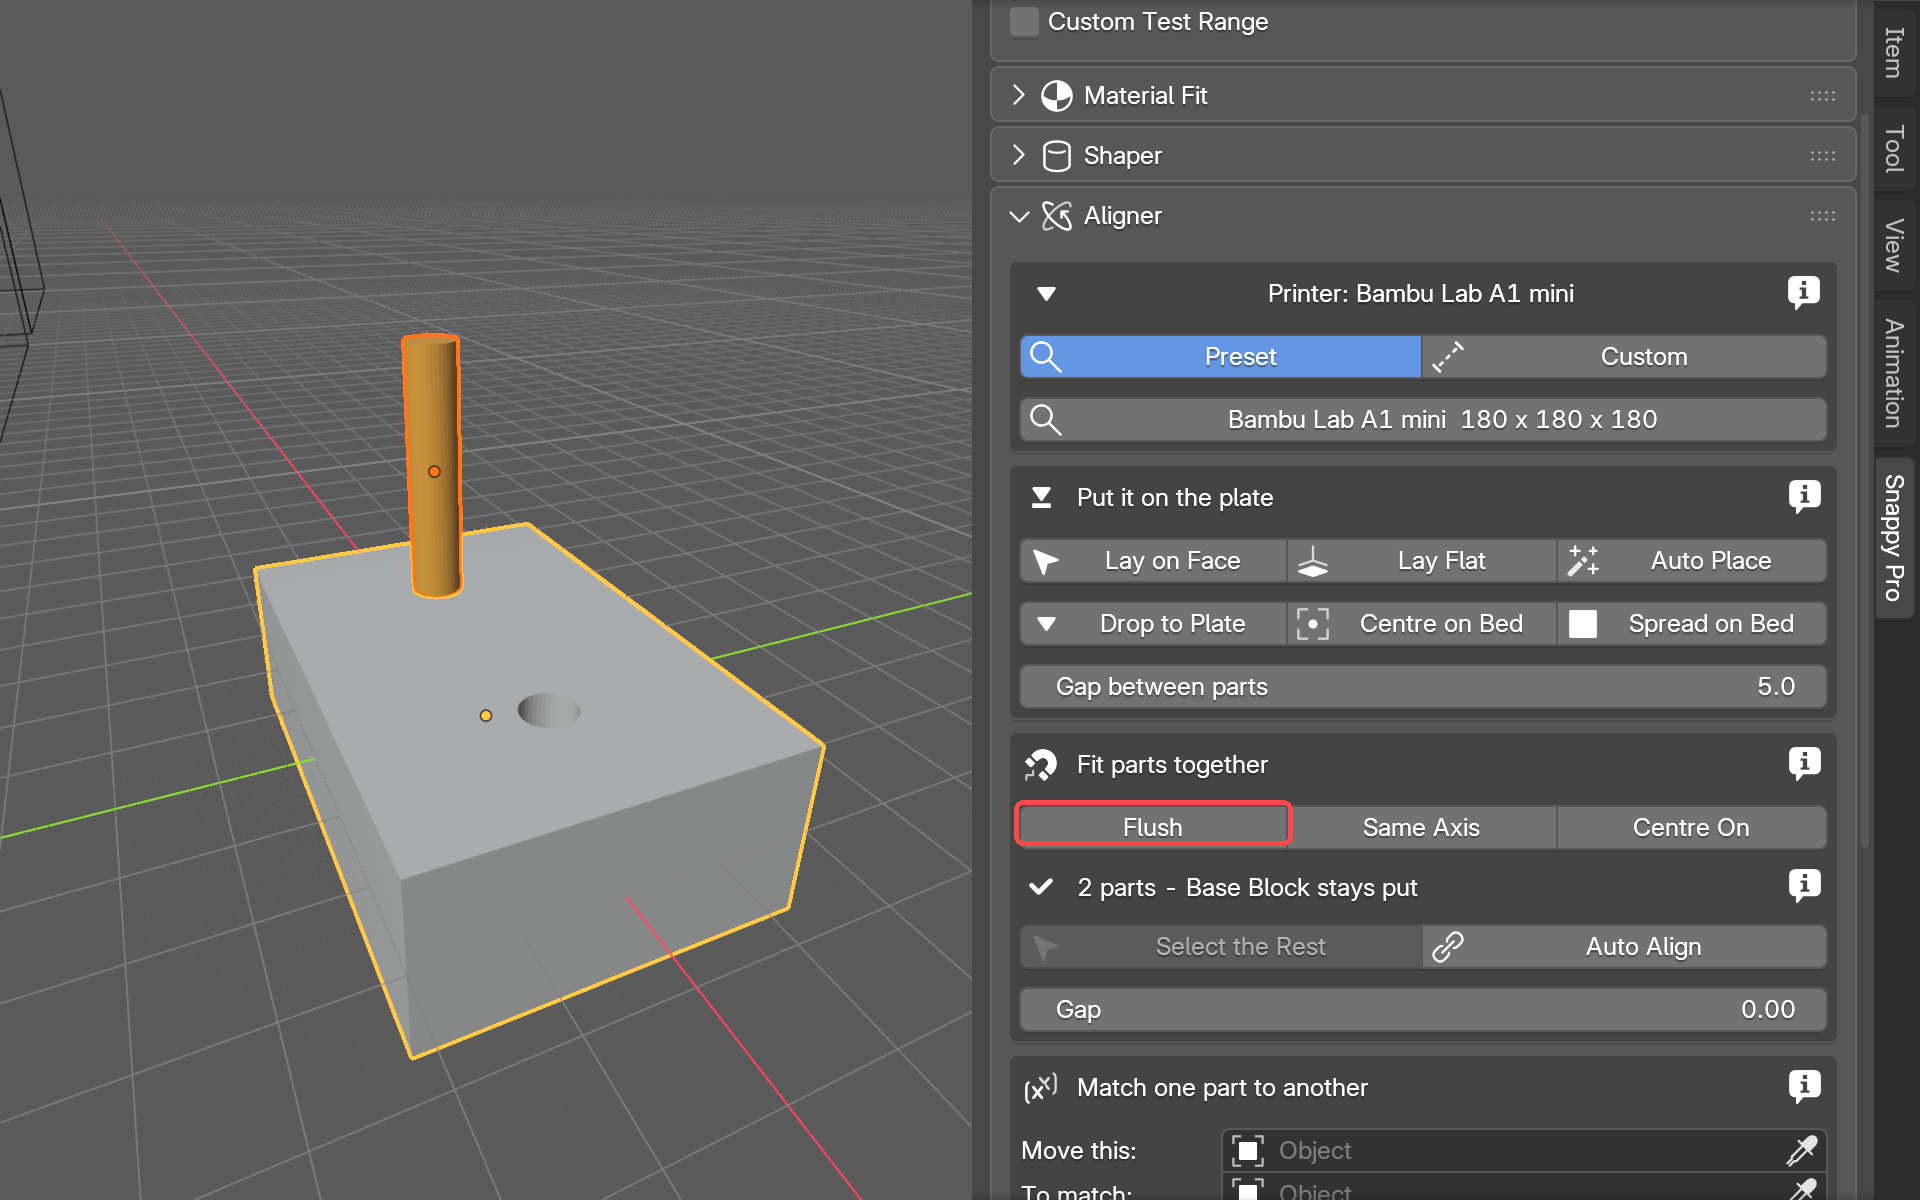Collapse the Printer: Bambu Lab A1 mini section
Screen dimensions: 1920x1200
(x=1046, y=294)
